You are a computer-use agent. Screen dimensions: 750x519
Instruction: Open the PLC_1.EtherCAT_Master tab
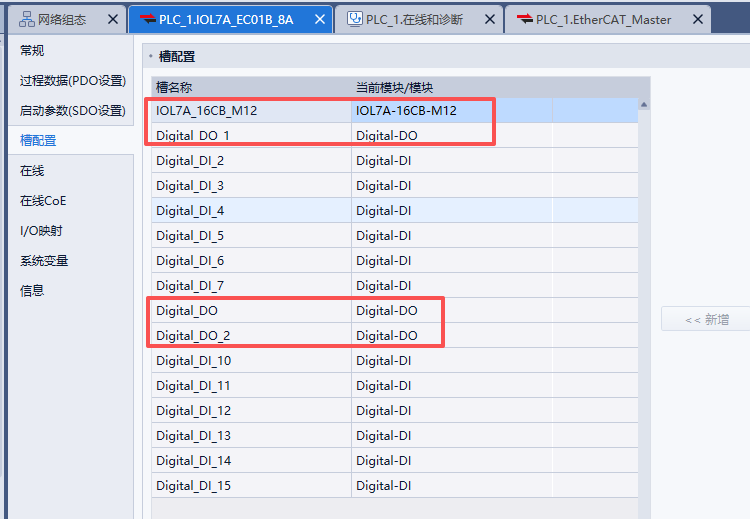pyautogui.click(x=607, y=20)
